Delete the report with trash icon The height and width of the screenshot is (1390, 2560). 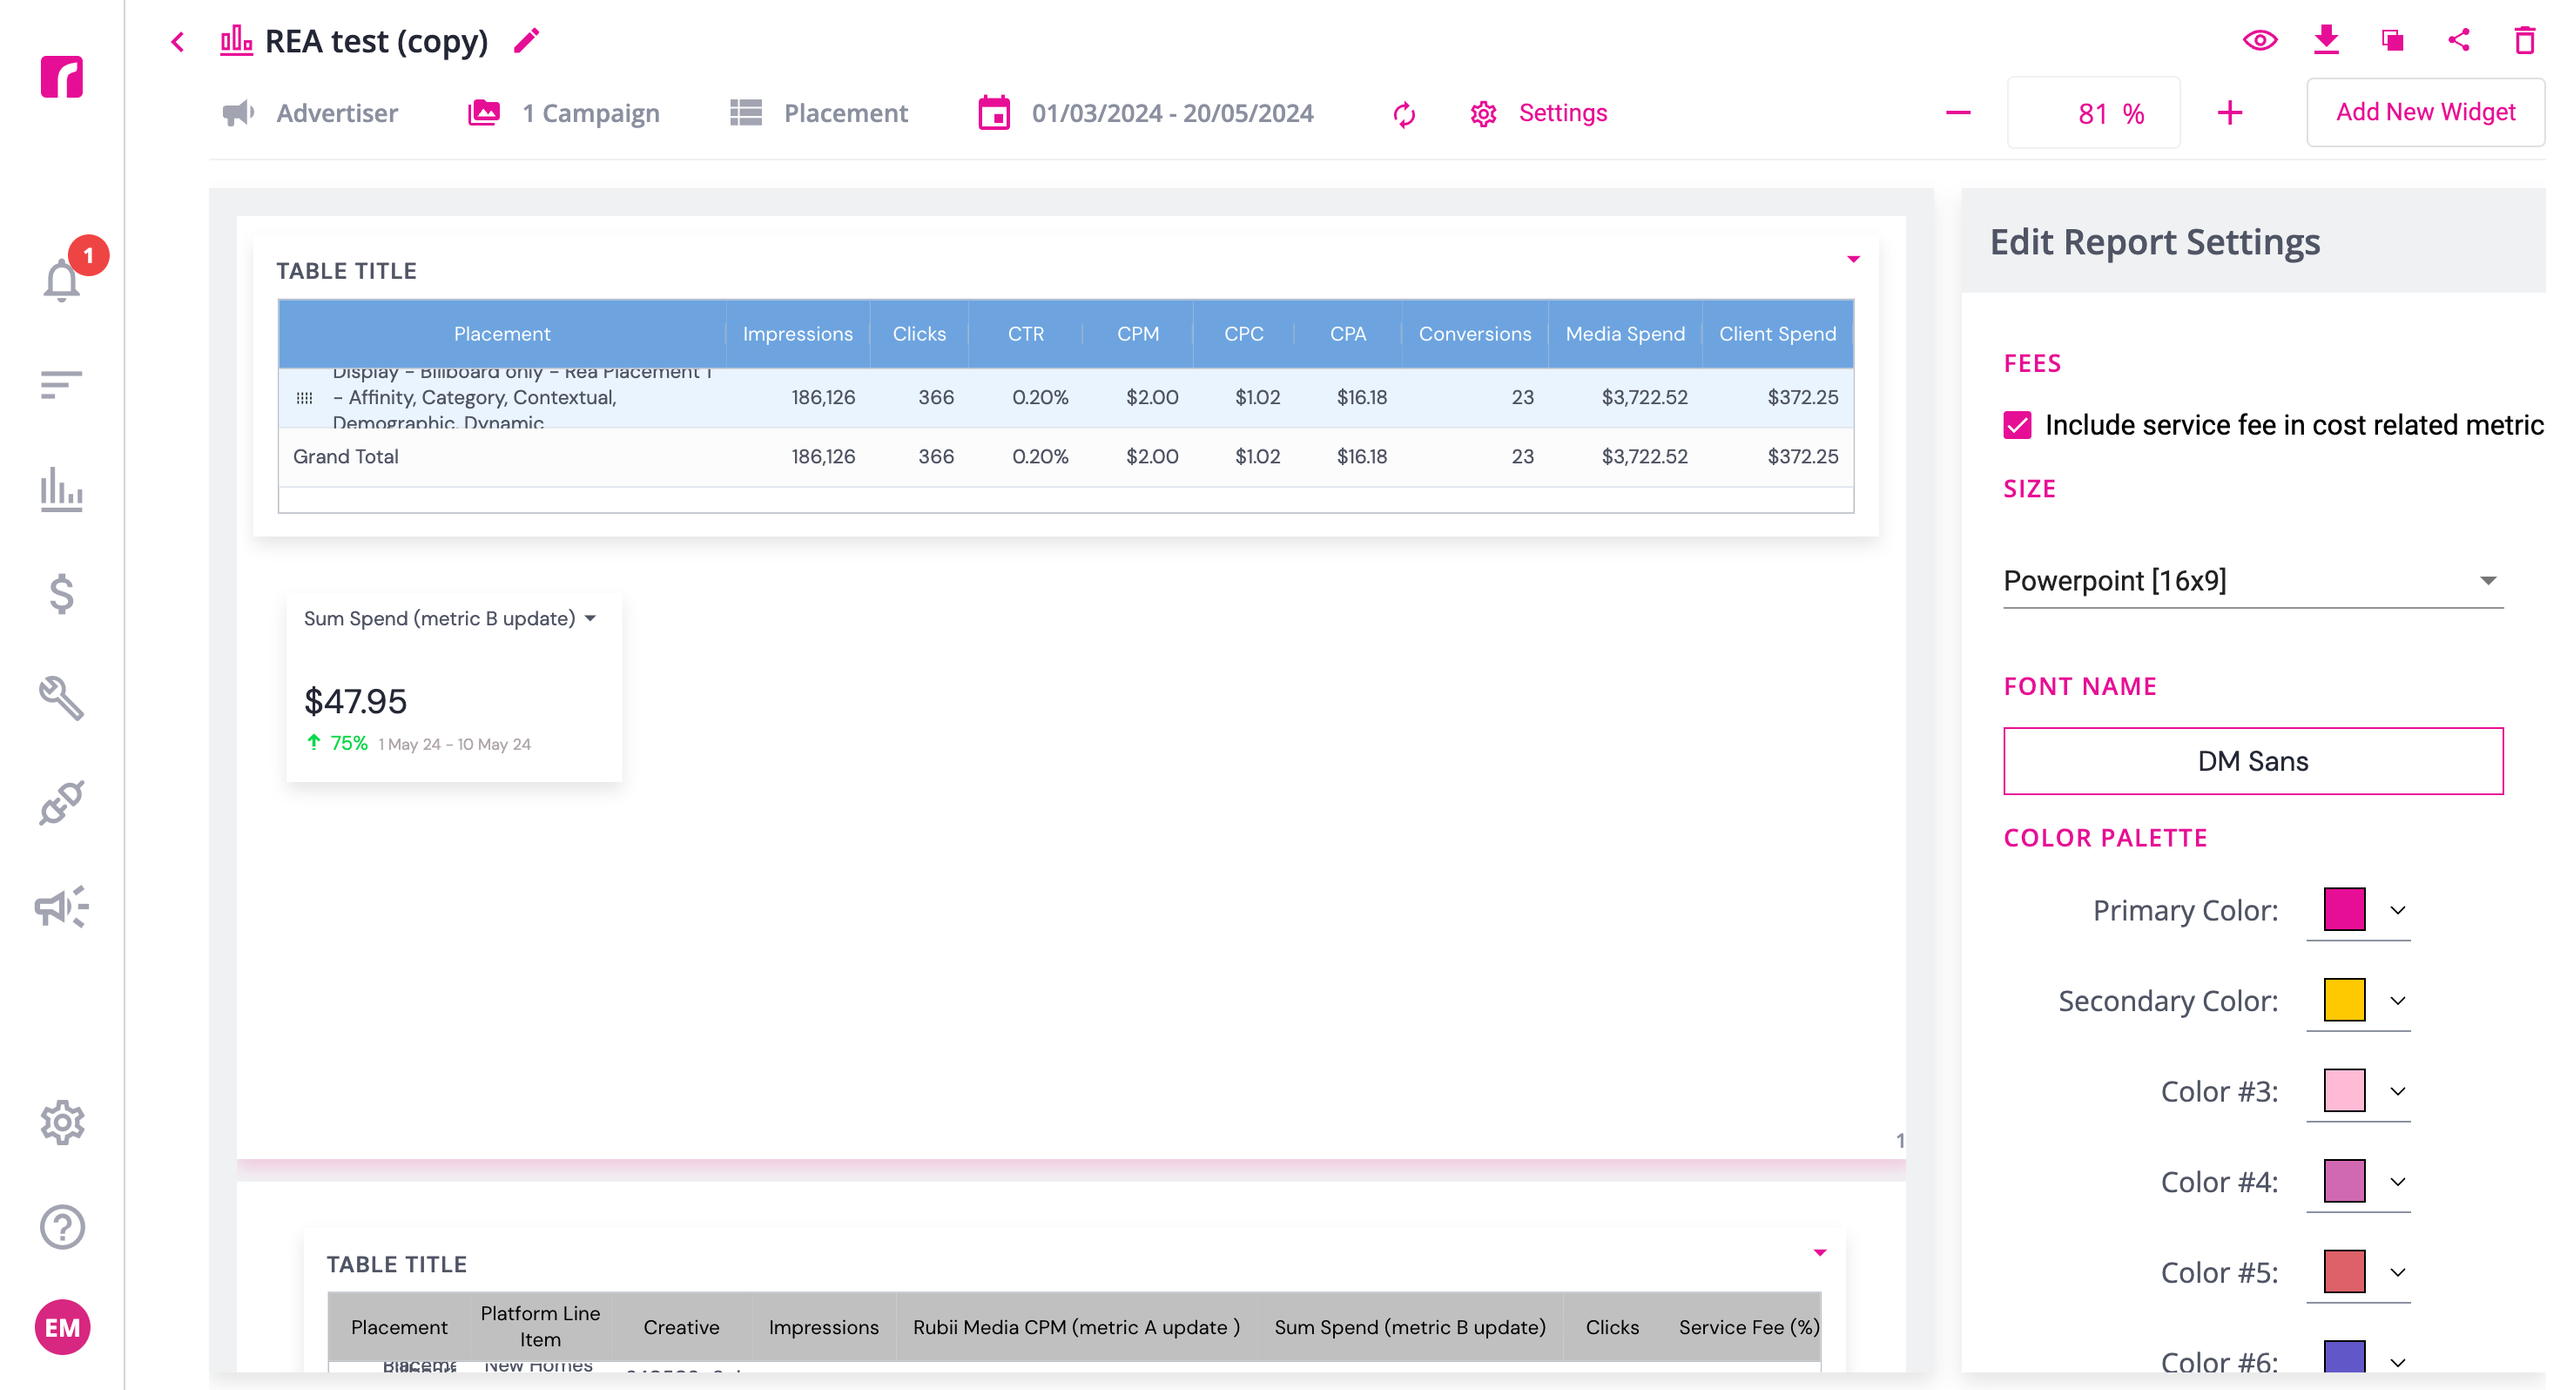click(2524, 40)
